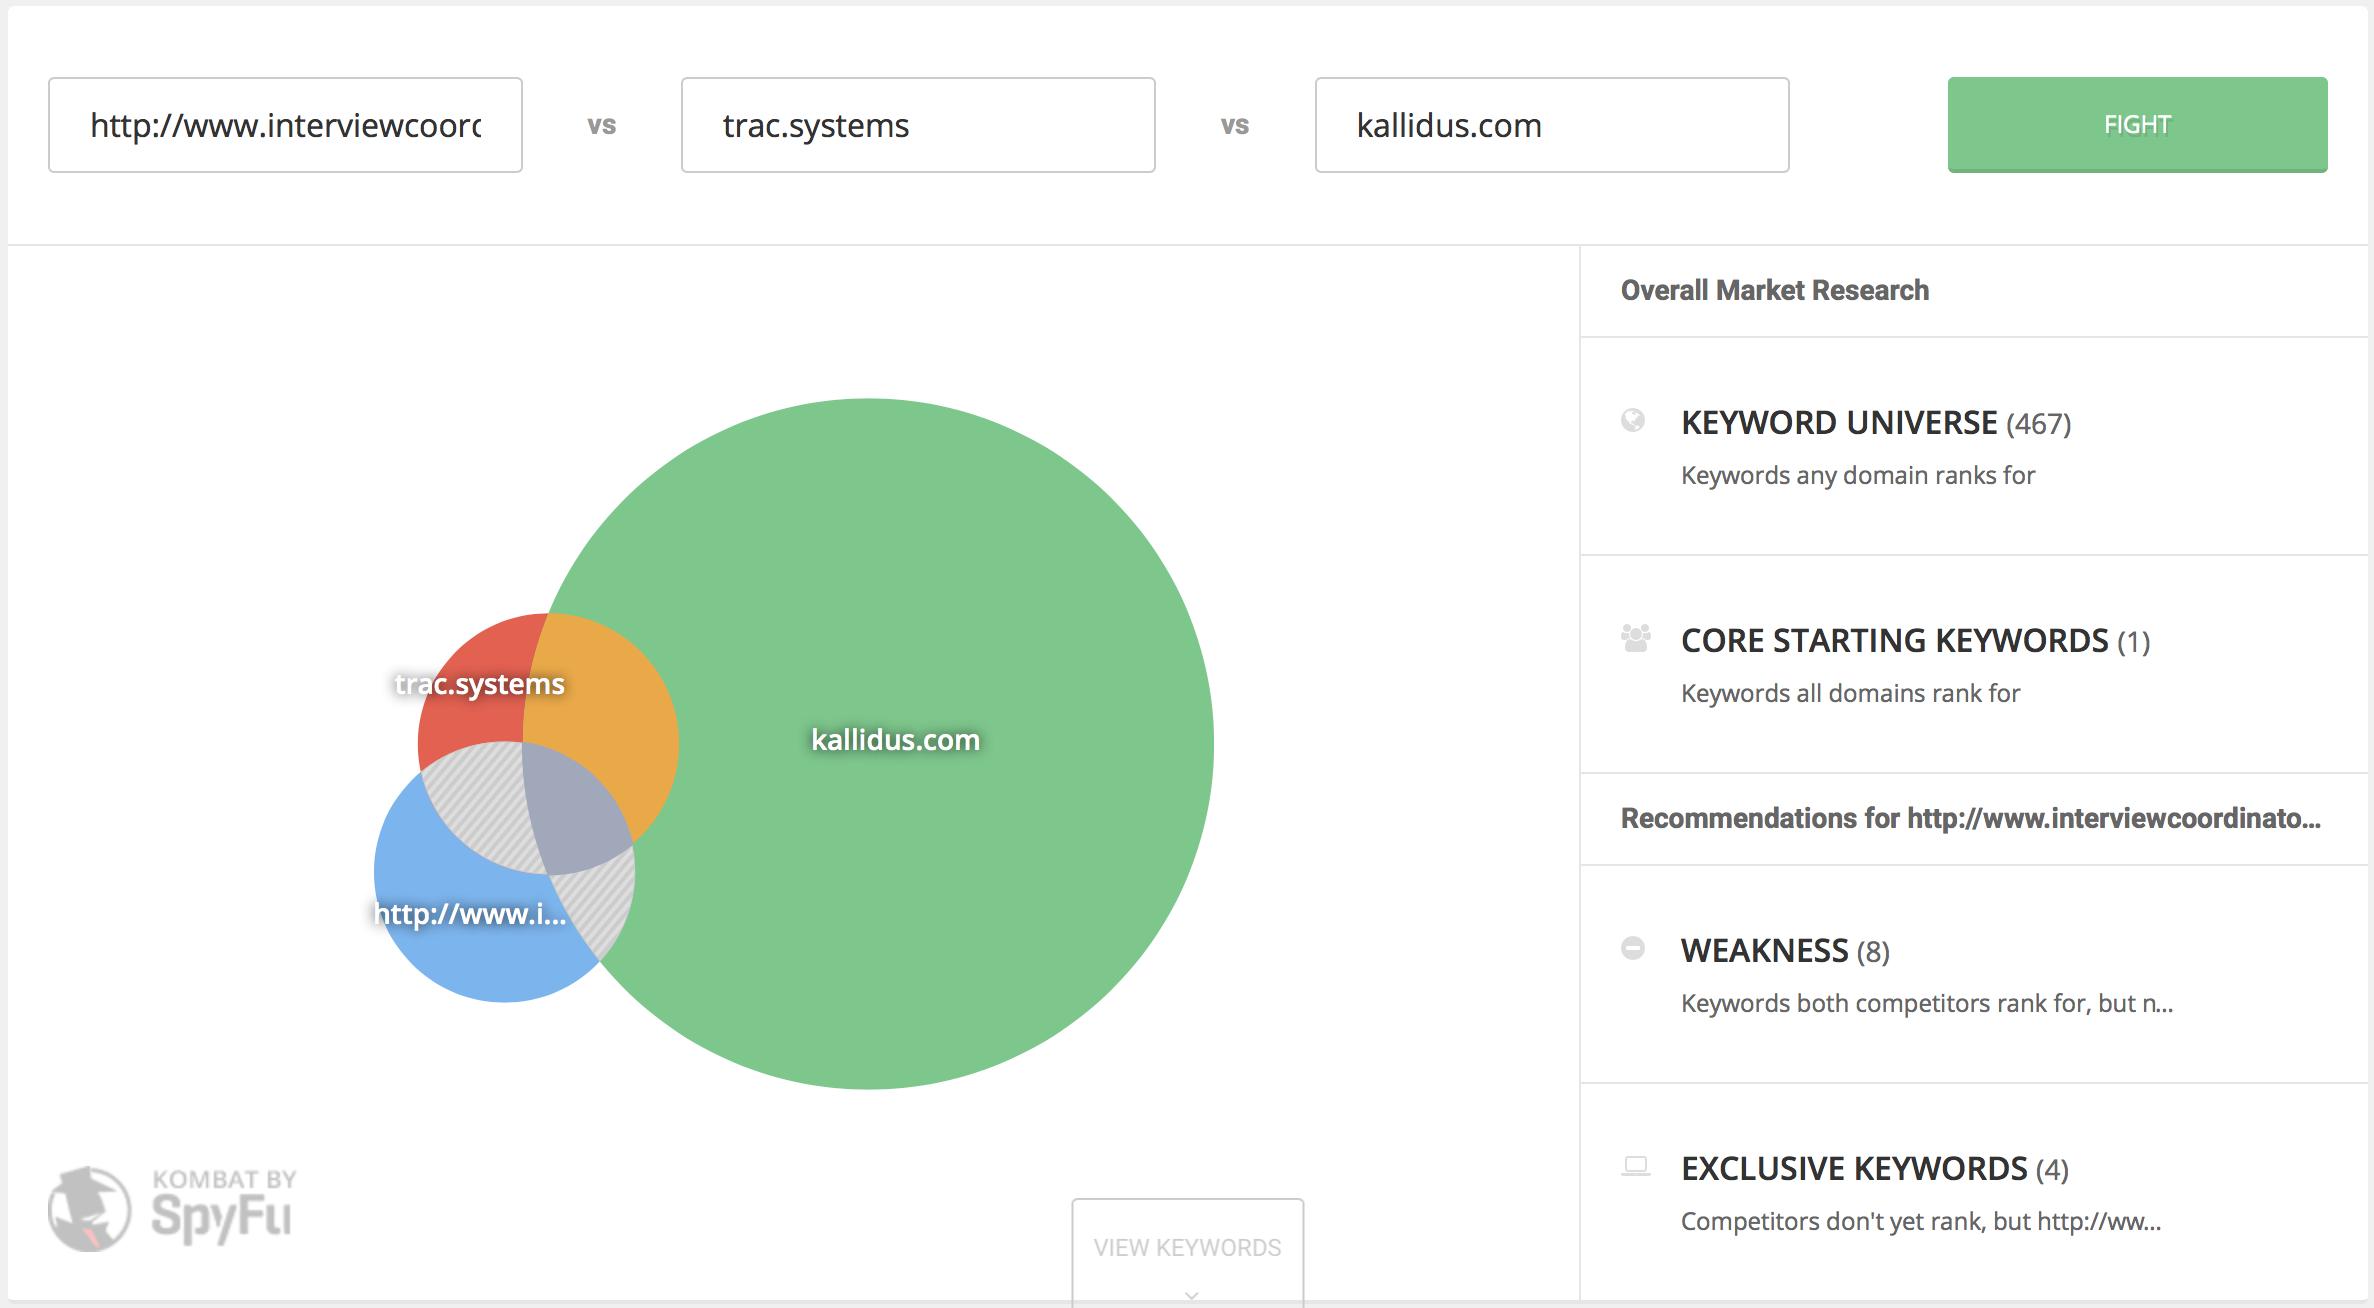The width and height of the screenshot is (2374, 1308).
Task: Click the Core Starting Keywords people icon
Action: (1635, 638)
